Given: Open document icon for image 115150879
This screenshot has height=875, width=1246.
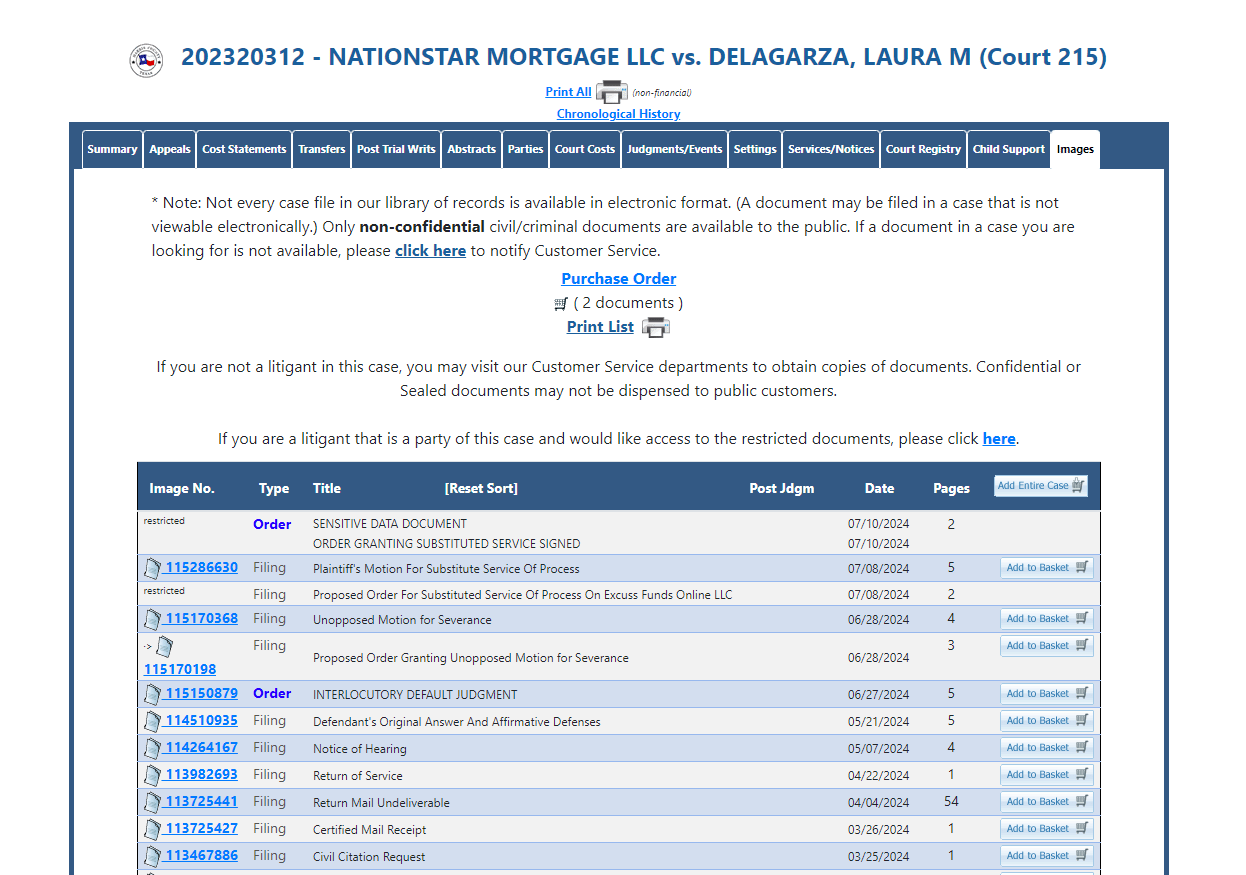Looking at the screenshot, I should 152,694.
